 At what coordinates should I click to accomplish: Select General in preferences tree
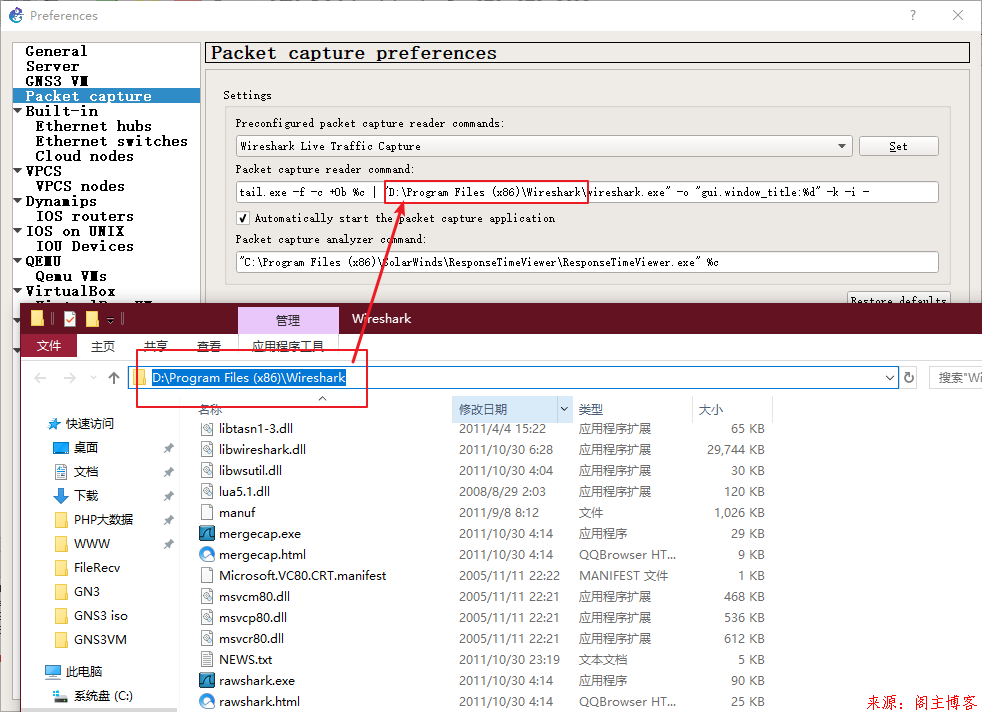(56, 51)
